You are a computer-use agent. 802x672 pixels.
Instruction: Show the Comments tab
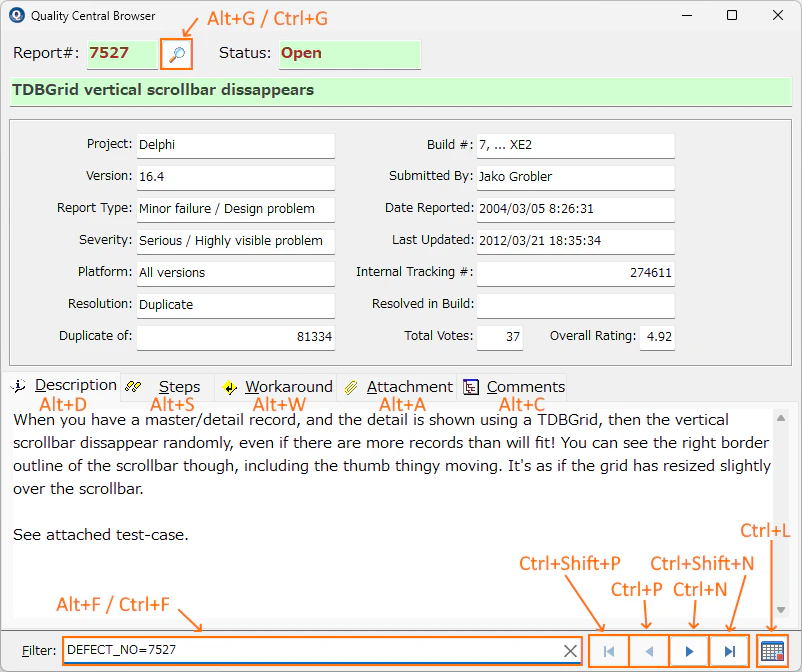click(513, 387)
